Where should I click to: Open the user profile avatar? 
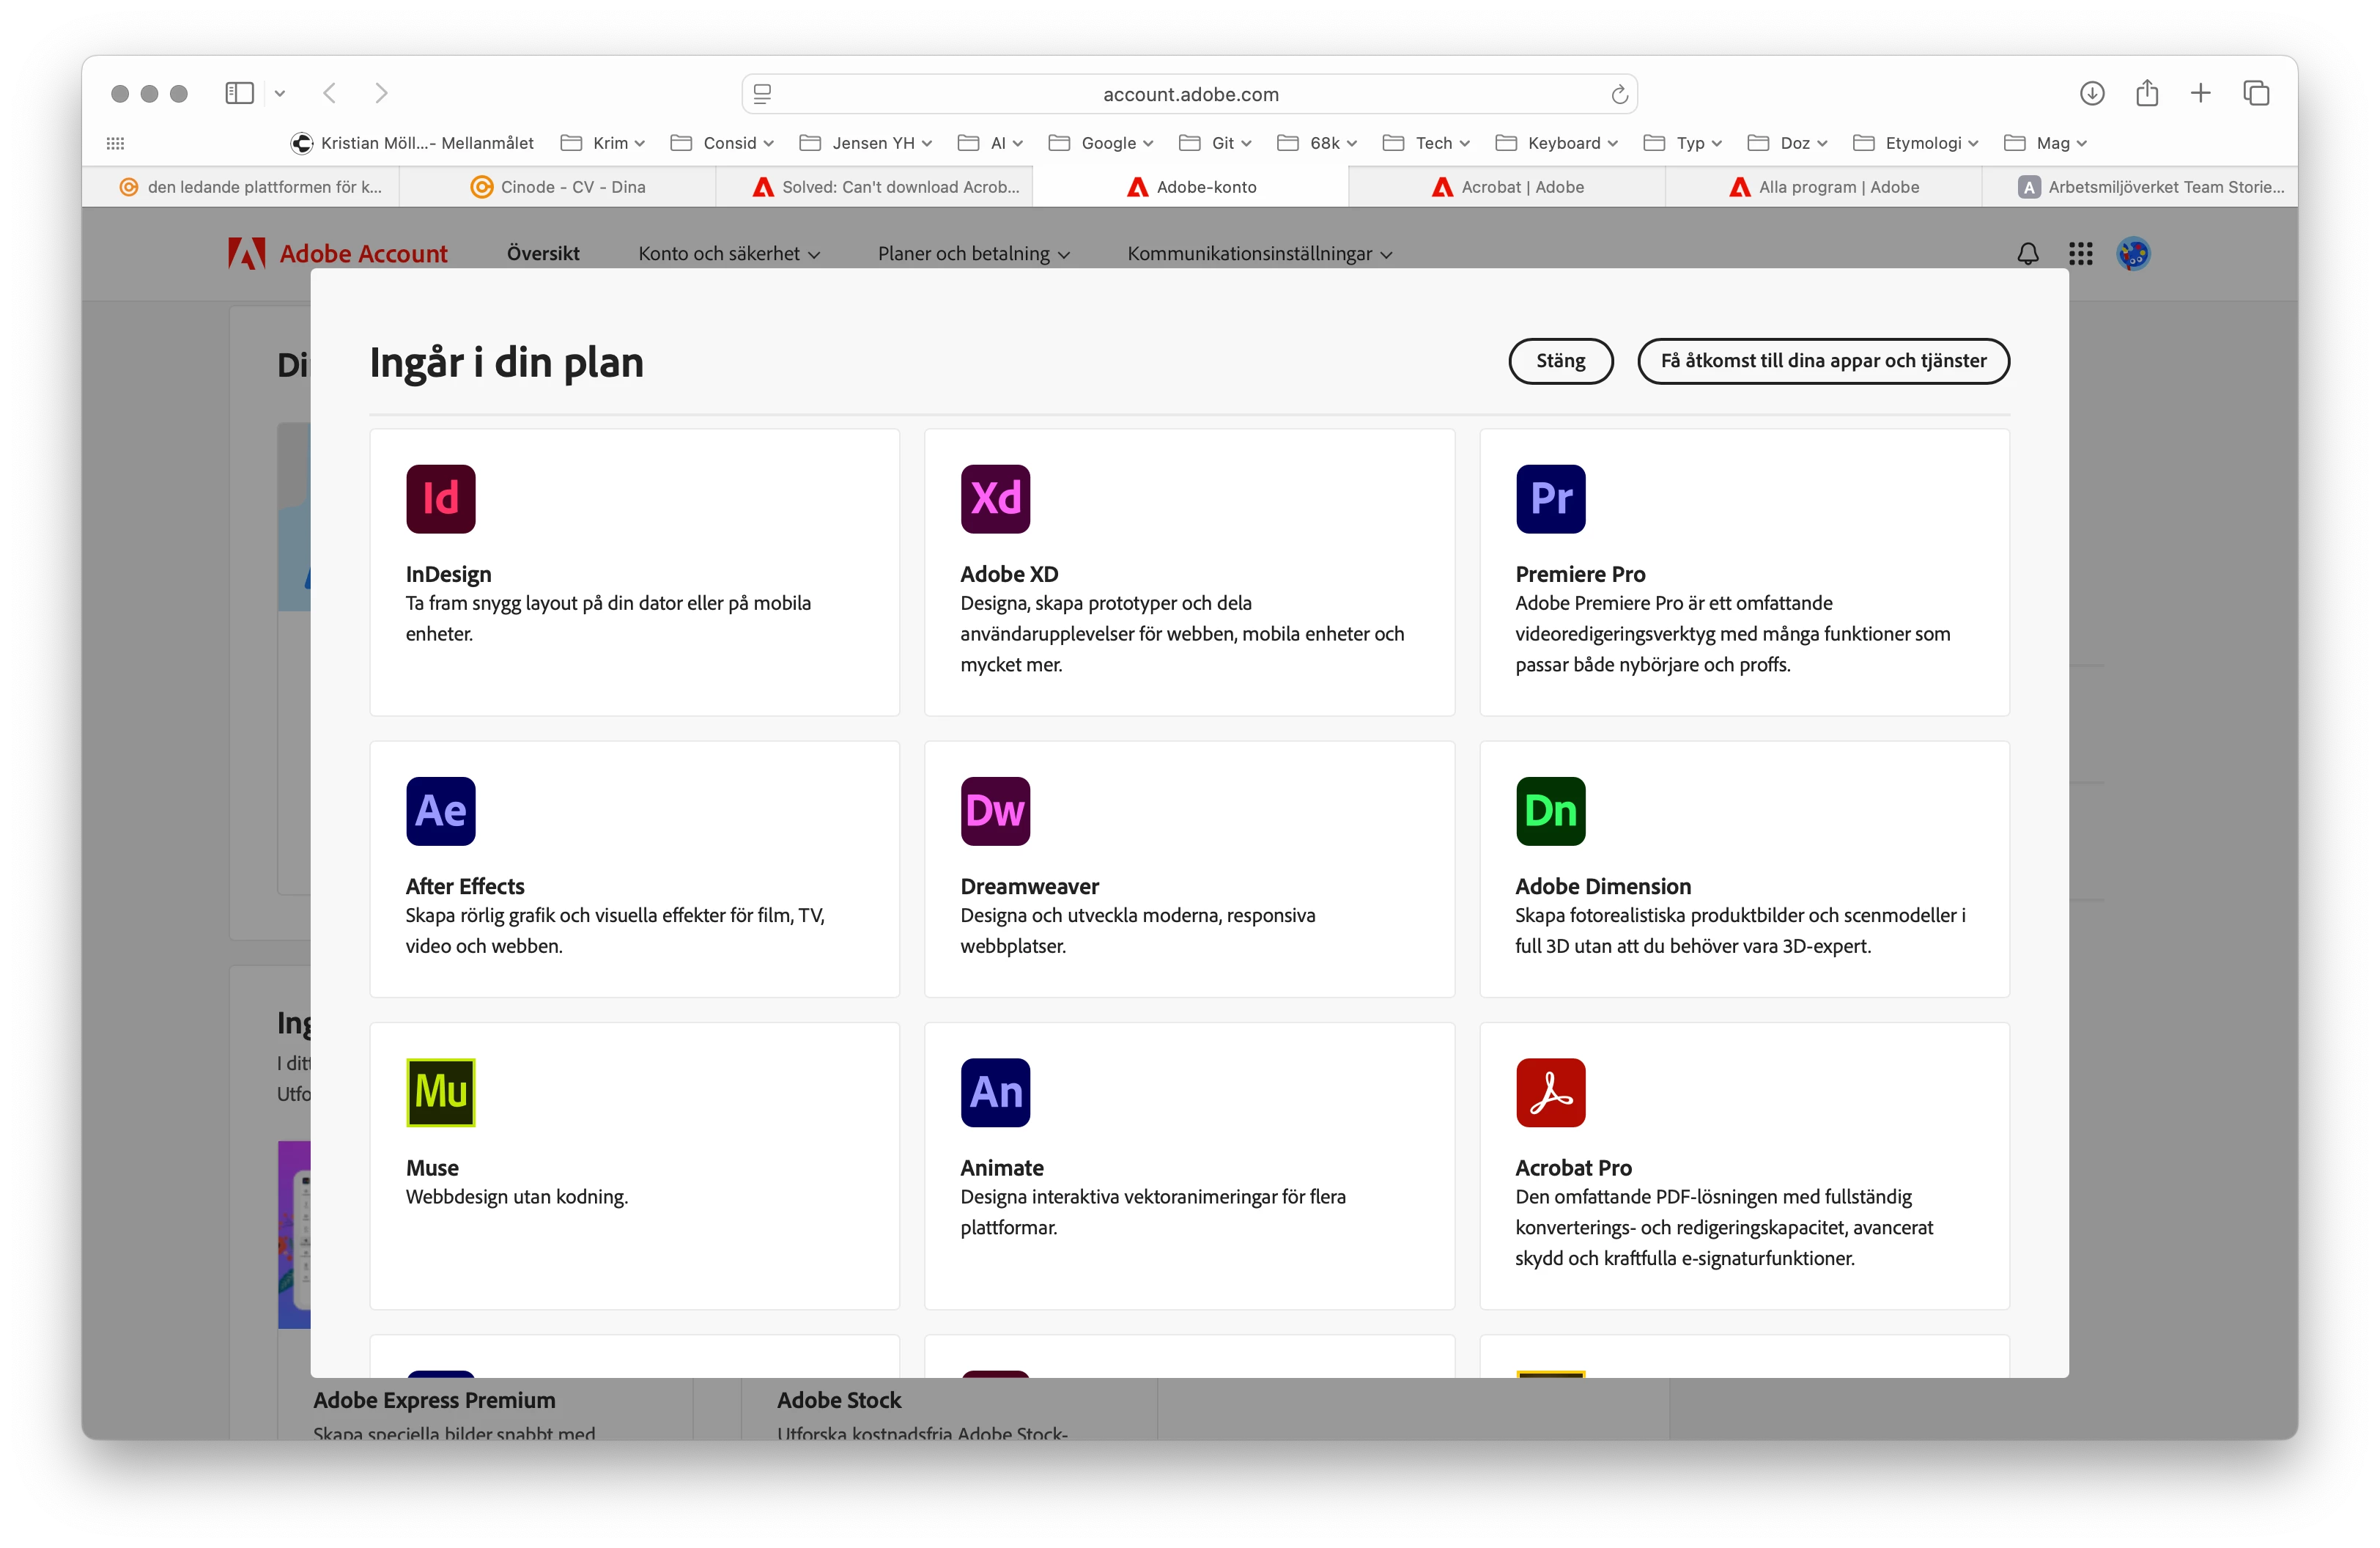pos(2133,254)
